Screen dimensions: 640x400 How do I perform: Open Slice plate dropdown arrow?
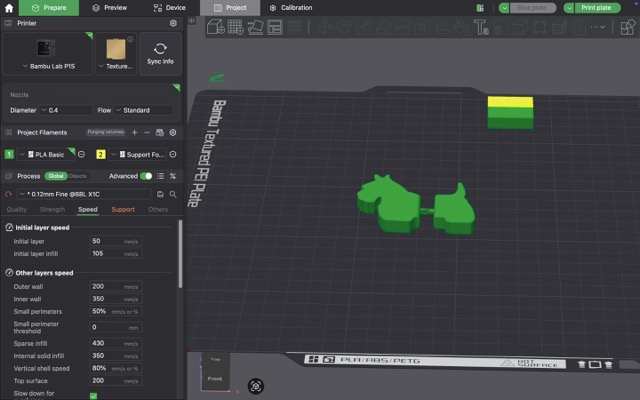[x=504, y=8]
